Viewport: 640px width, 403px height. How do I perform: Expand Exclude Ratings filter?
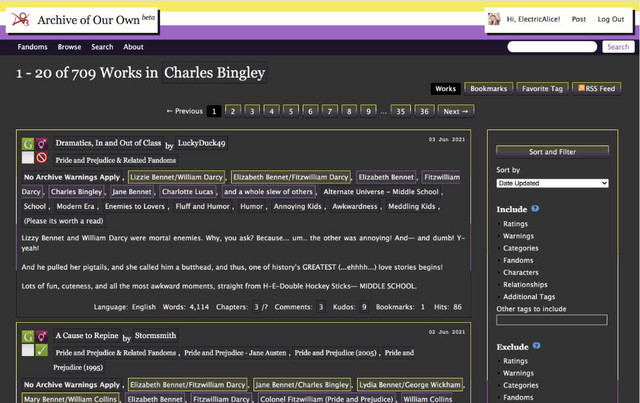(515, 361)
